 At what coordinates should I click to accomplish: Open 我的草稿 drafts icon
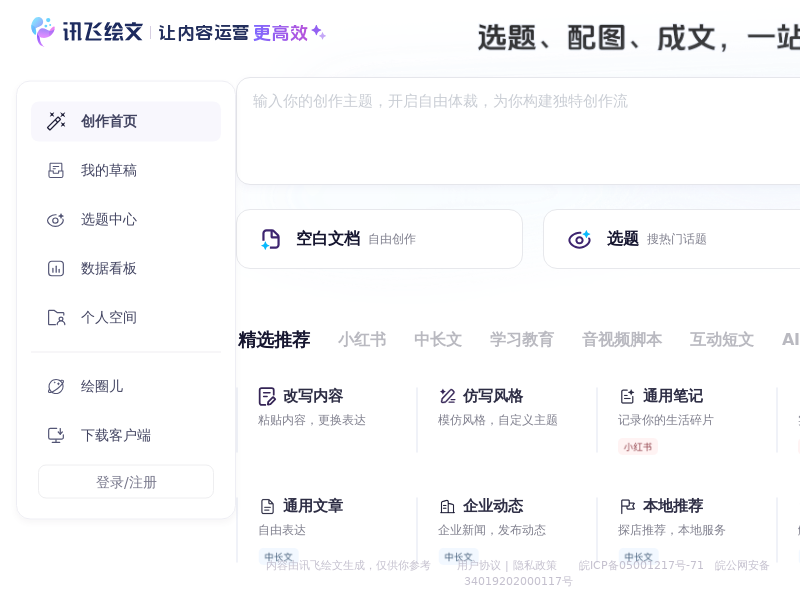[56, 170]
